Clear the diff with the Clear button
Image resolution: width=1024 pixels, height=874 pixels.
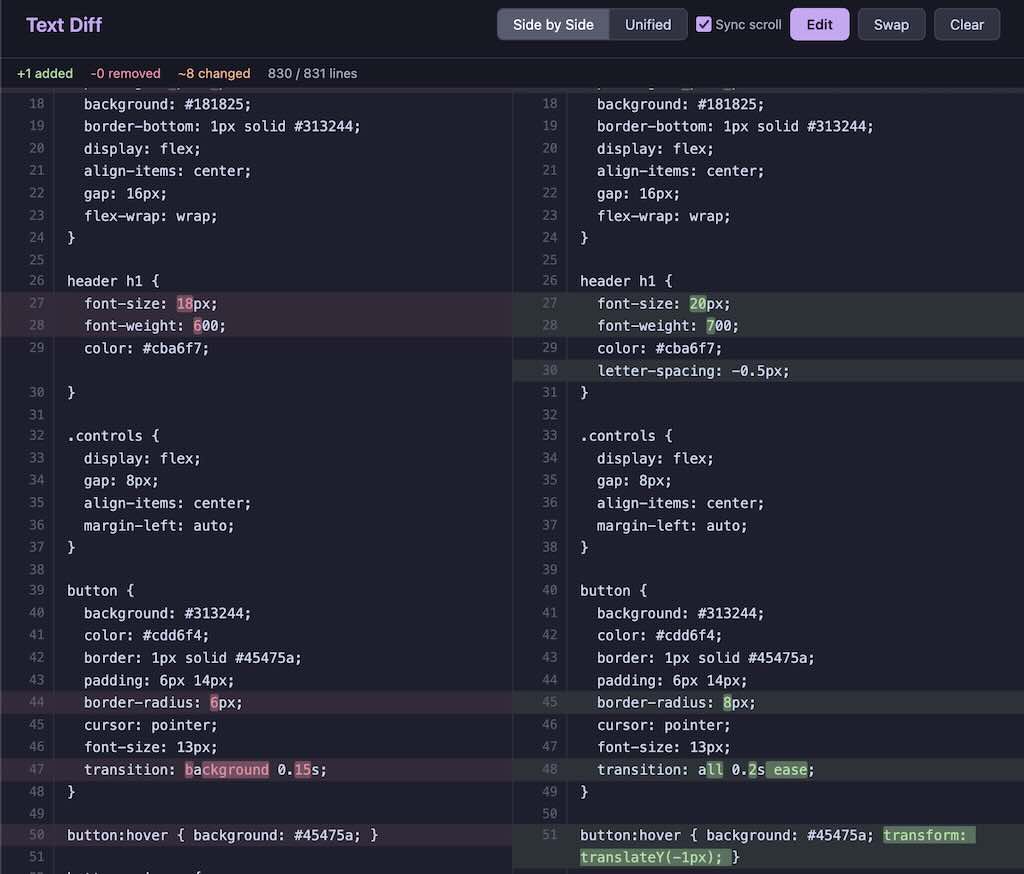pos(966,25)
